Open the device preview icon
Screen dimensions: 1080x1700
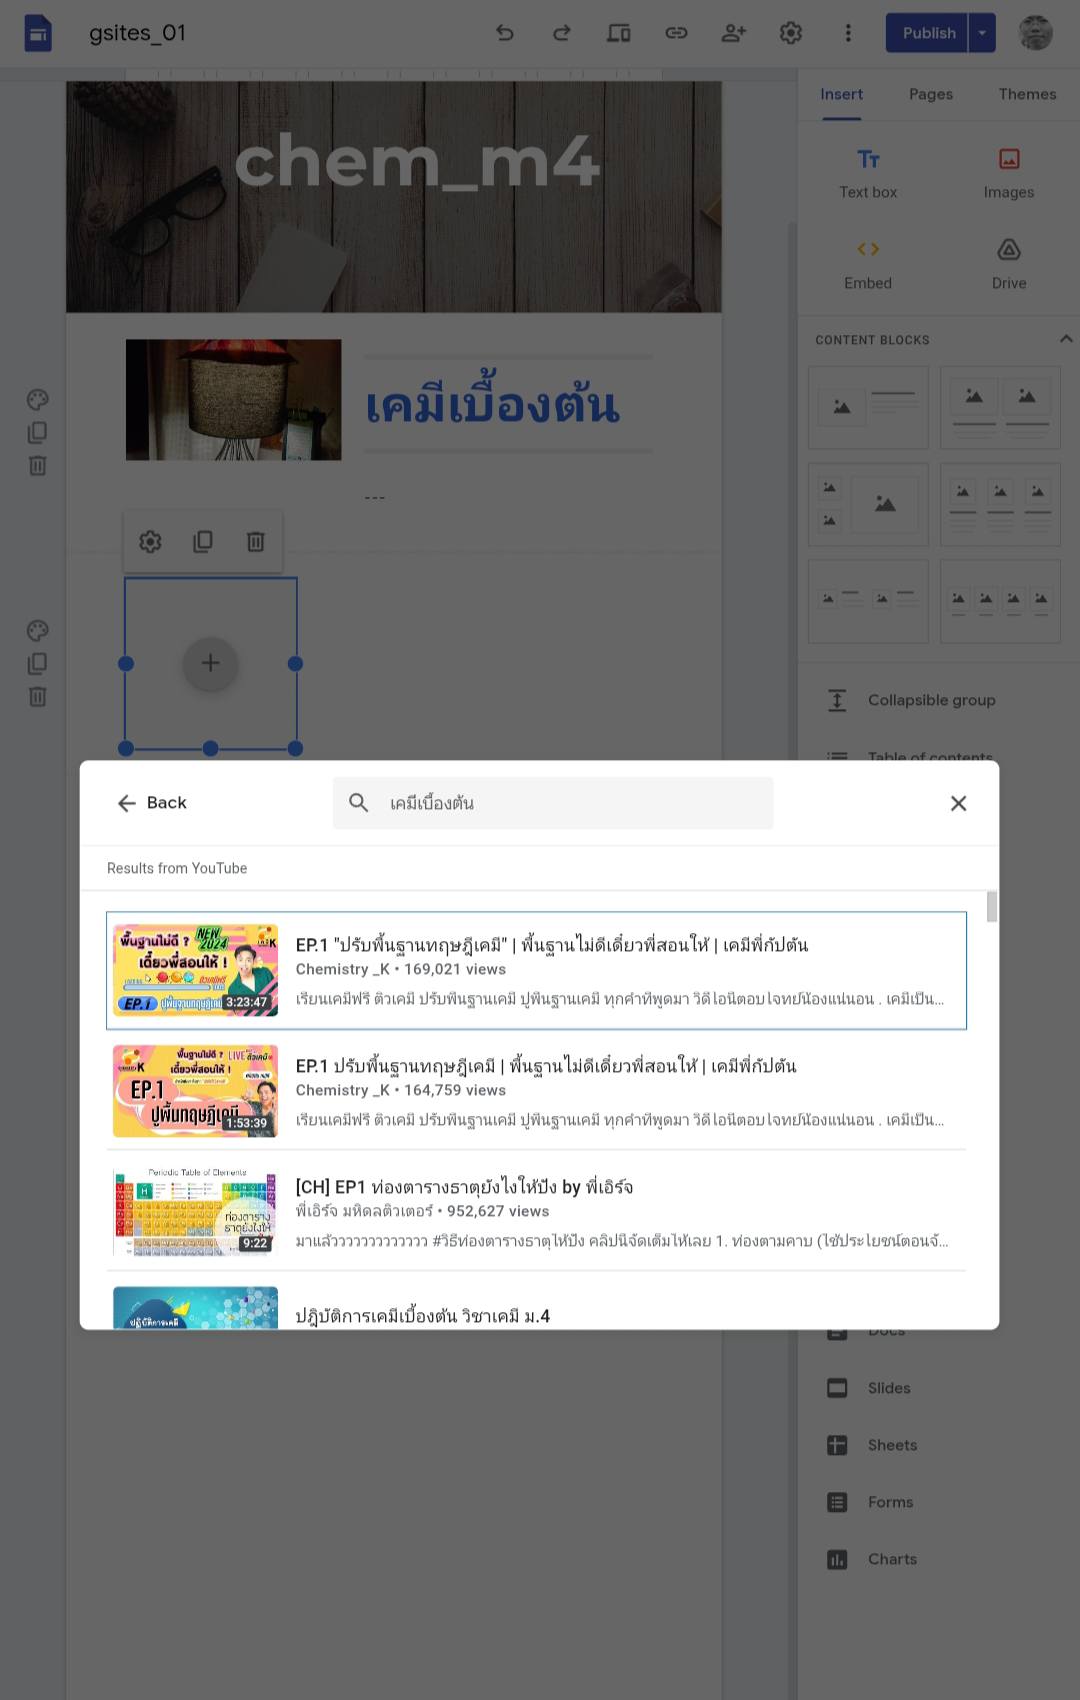(x=619, y=33)
